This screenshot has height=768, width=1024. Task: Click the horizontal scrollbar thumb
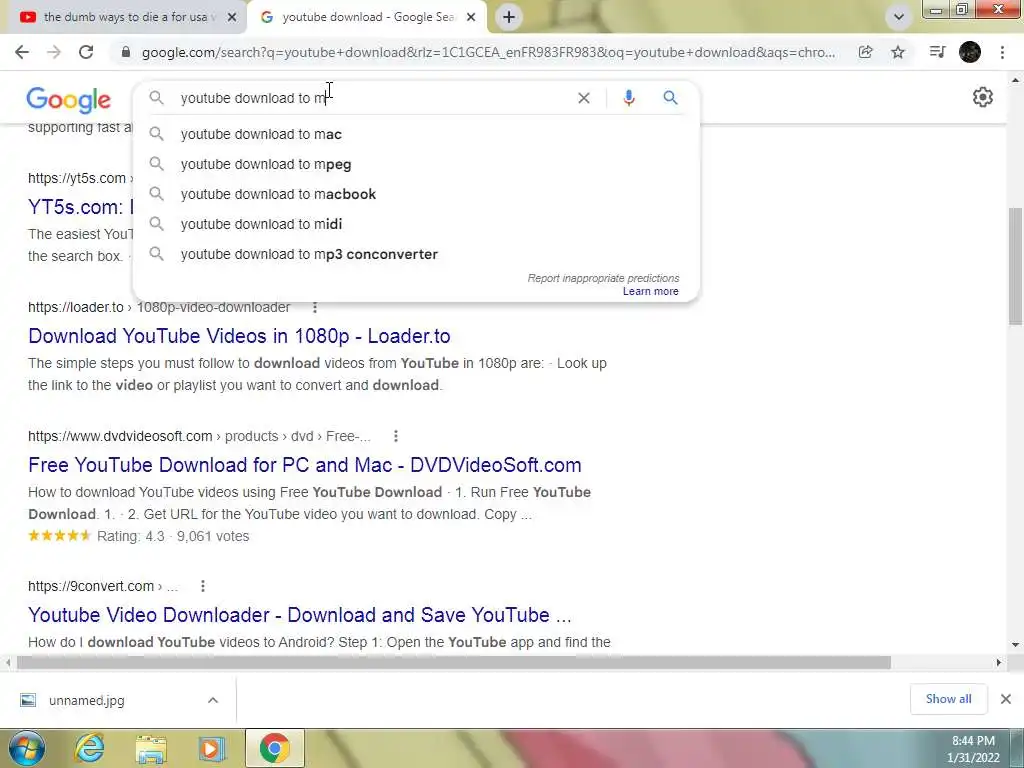click(x=454, y=663)
